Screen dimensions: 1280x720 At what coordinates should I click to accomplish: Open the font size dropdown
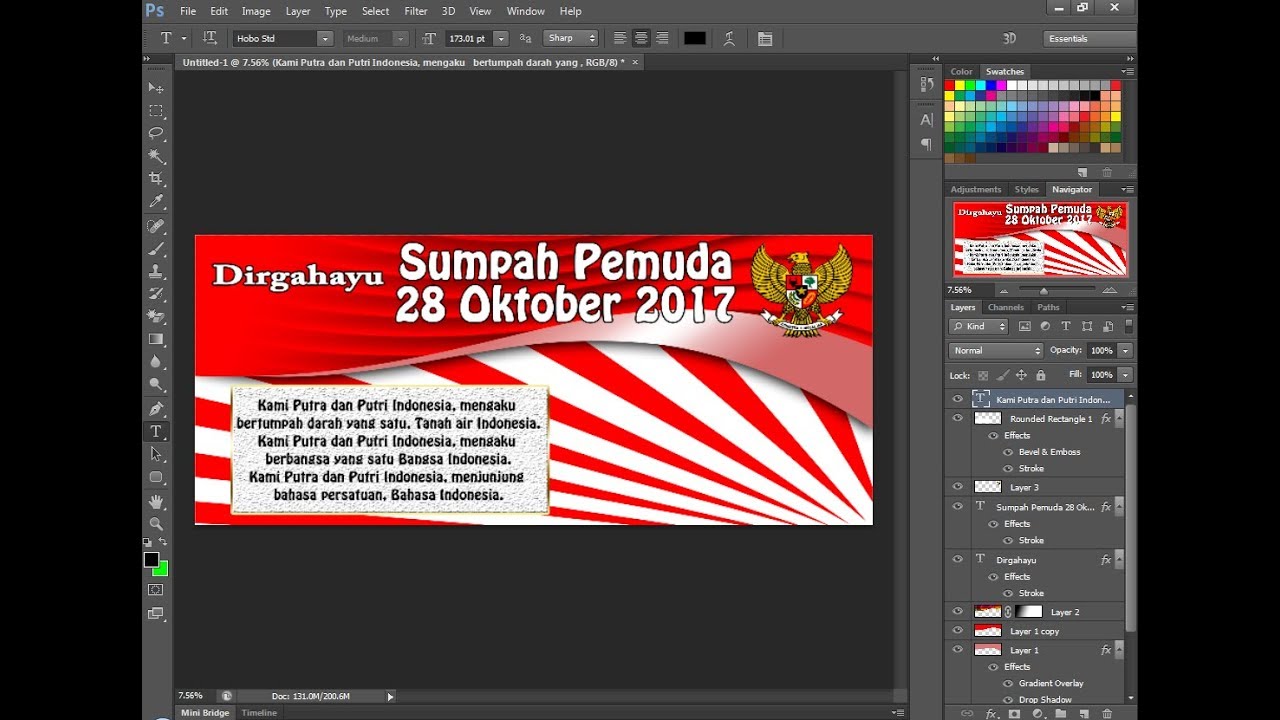[x=500, y=38]
